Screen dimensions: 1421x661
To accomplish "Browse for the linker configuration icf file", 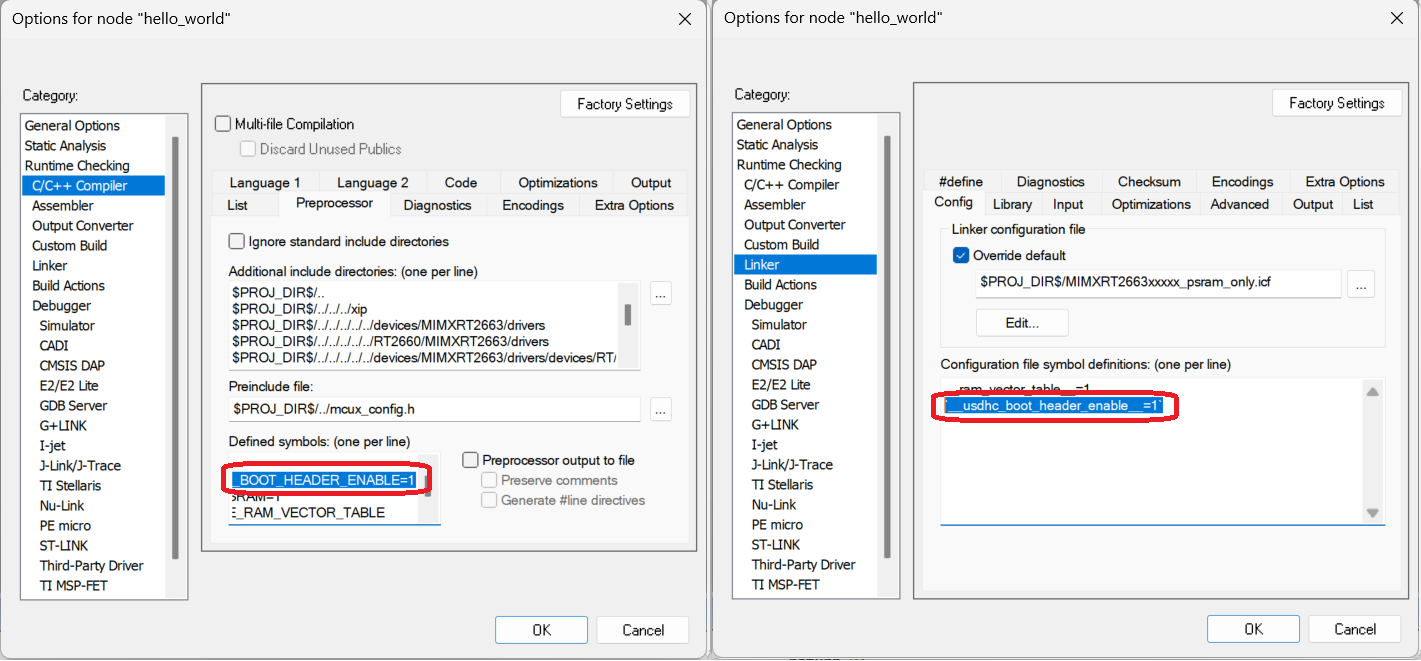I will point(1360,284).
